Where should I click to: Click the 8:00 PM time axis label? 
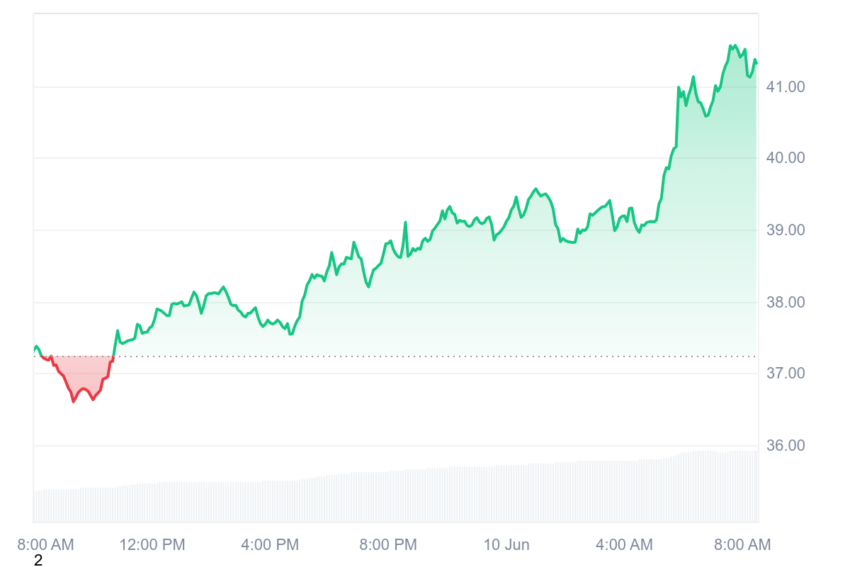388,544
